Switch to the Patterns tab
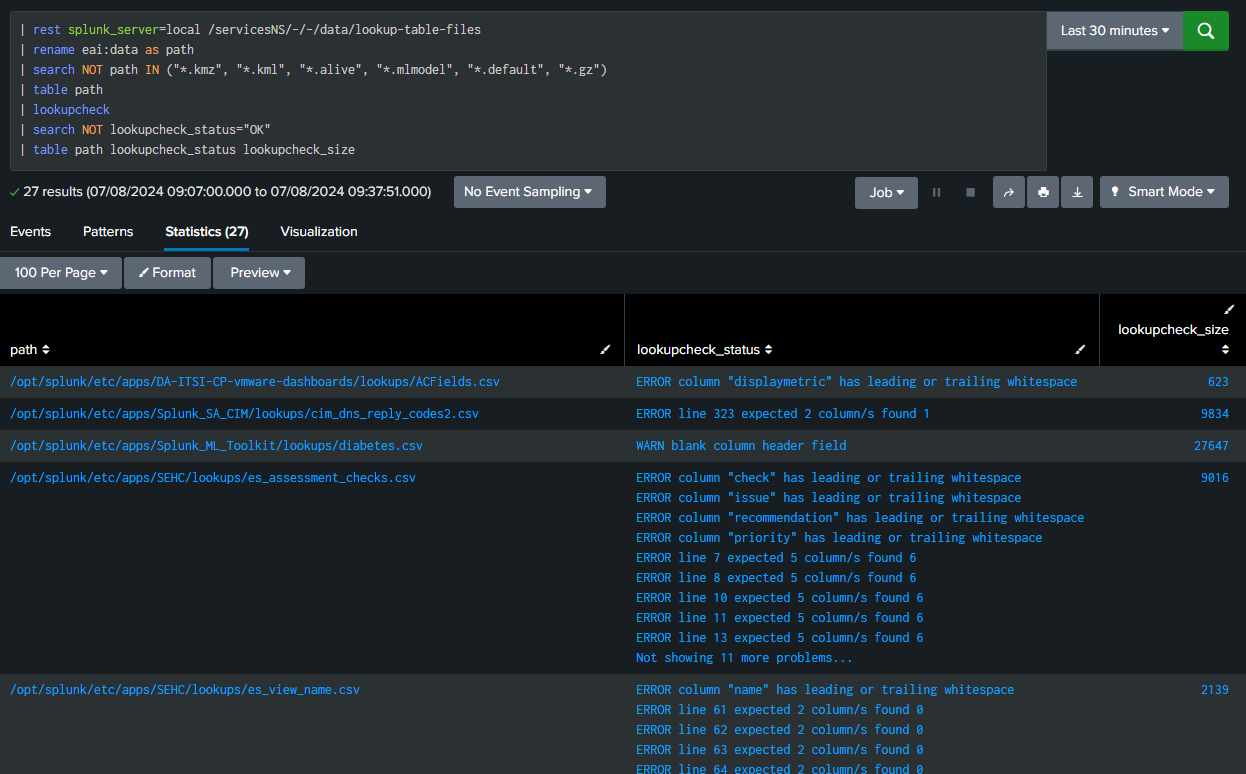This screenshot has height=774, width=1246. 108,232
